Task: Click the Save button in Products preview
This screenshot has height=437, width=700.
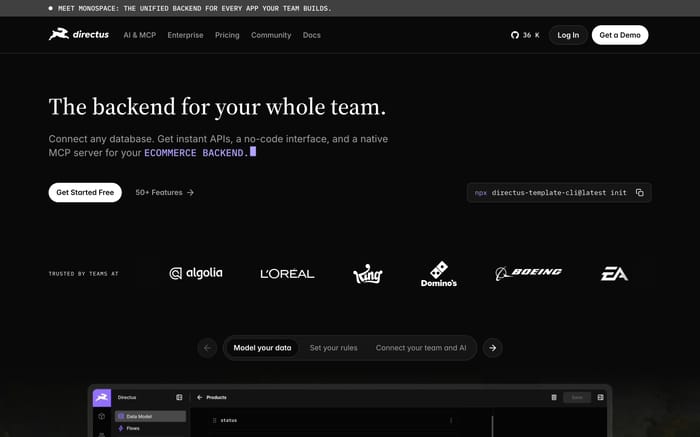Action: pos(577,397)
